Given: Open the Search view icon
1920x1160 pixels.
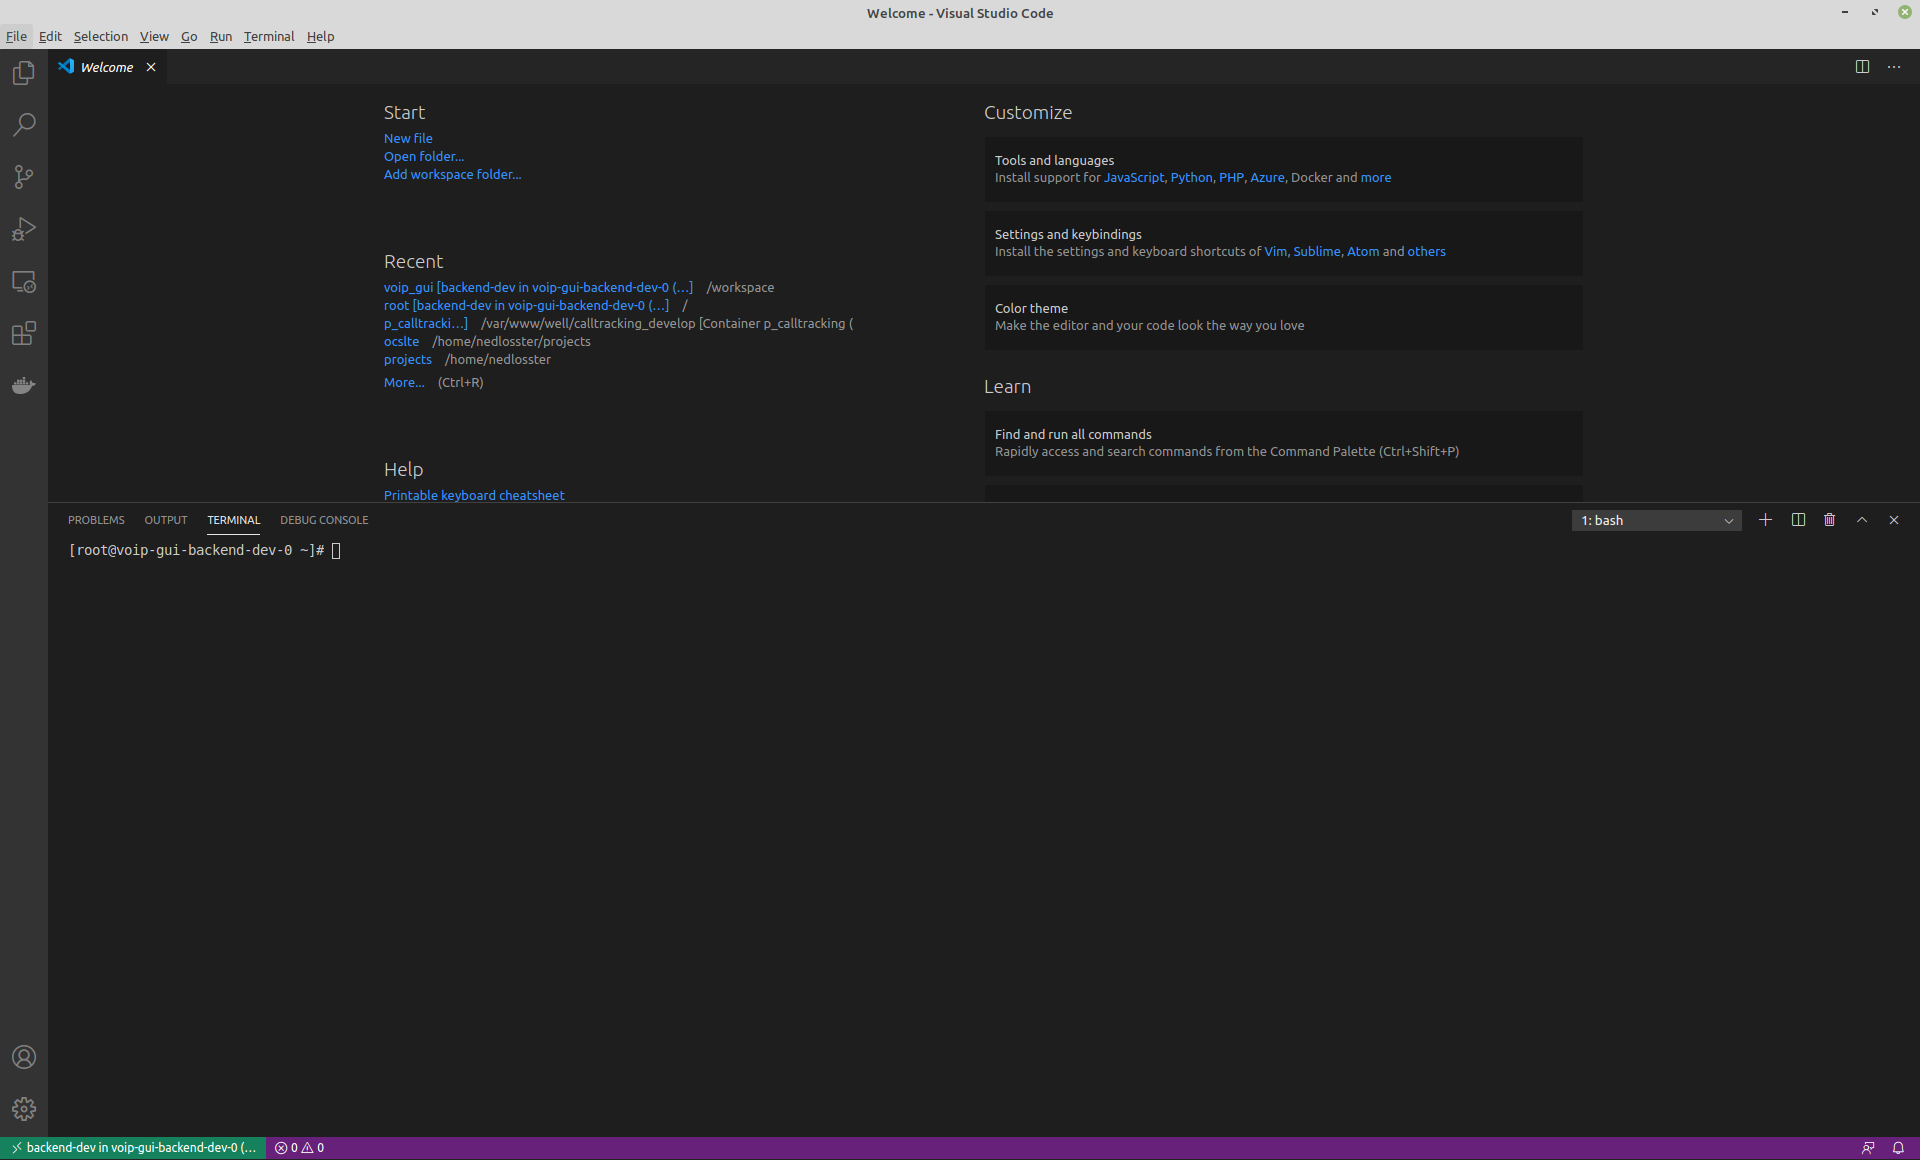Looking at the screenshot, I should click(24, 124).
